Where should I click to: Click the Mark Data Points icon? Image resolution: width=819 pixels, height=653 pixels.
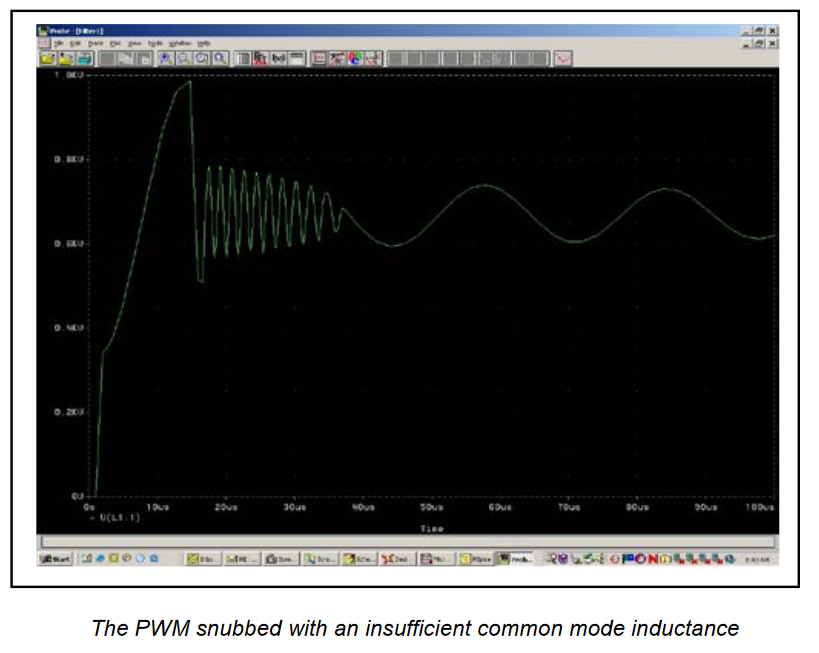tap(373, 59)
